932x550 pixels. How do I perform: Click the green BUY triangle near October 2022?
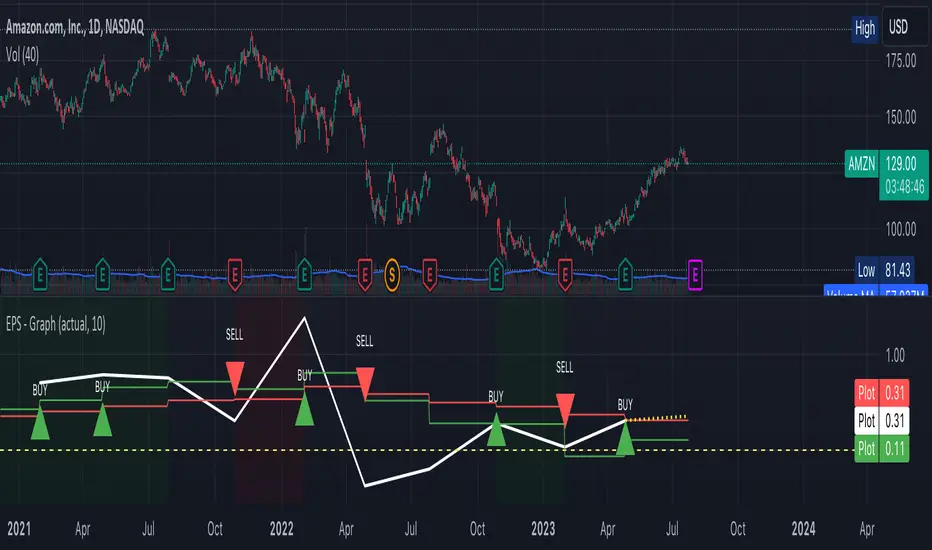point(496,430)
